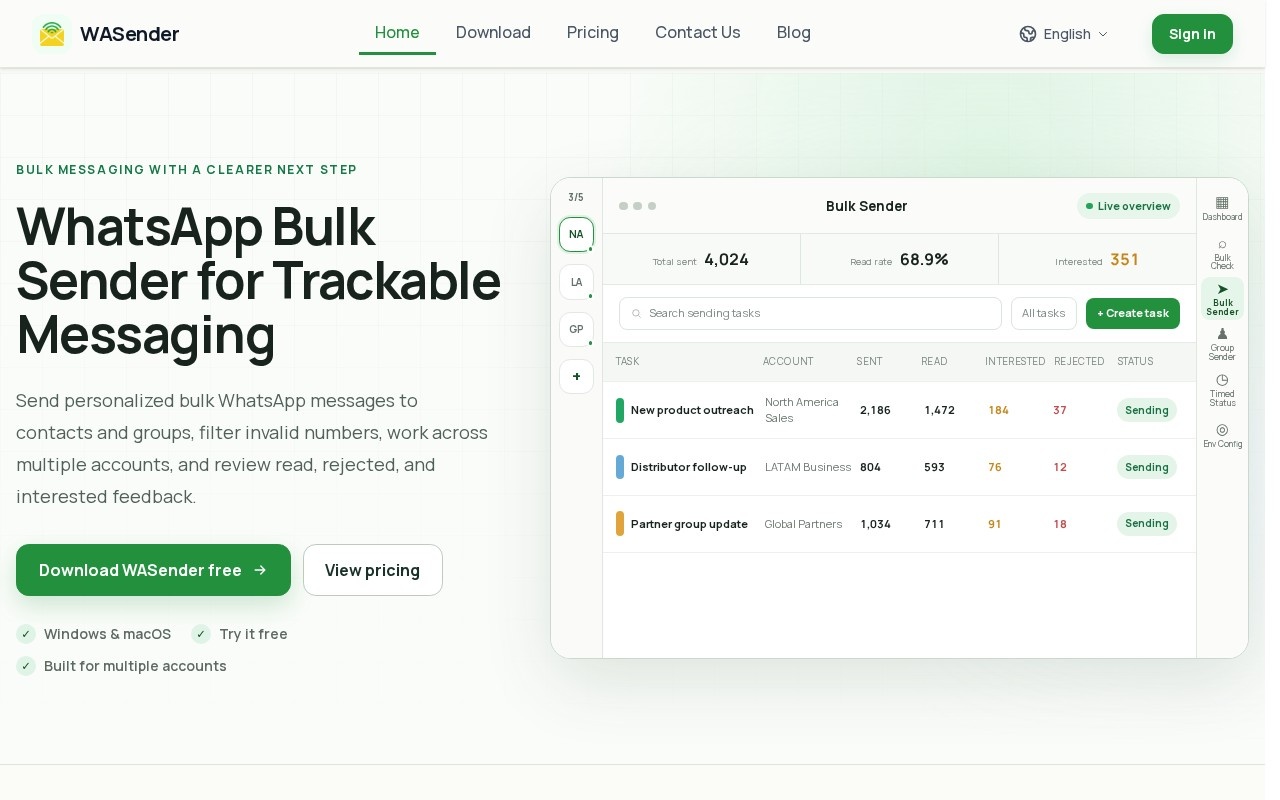1280x800 pixels.
Task: Open the Download nav item
Action: click(493, 33)
